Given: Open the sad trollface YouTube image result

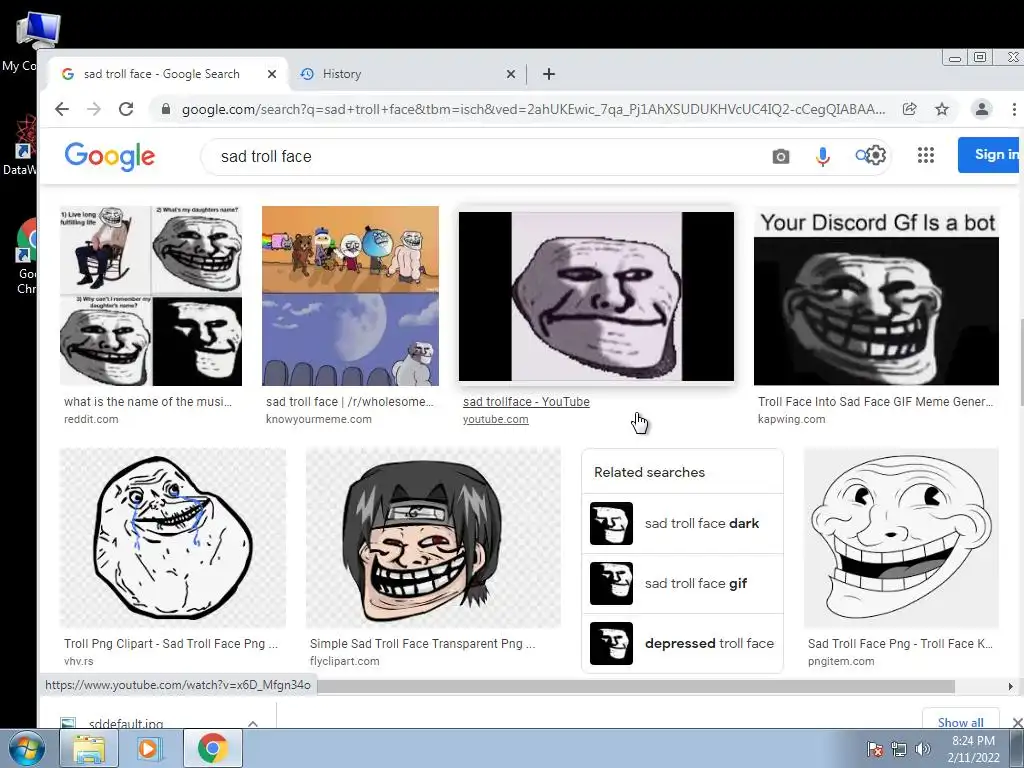Looking at the screenshot, I should (596, 296).
